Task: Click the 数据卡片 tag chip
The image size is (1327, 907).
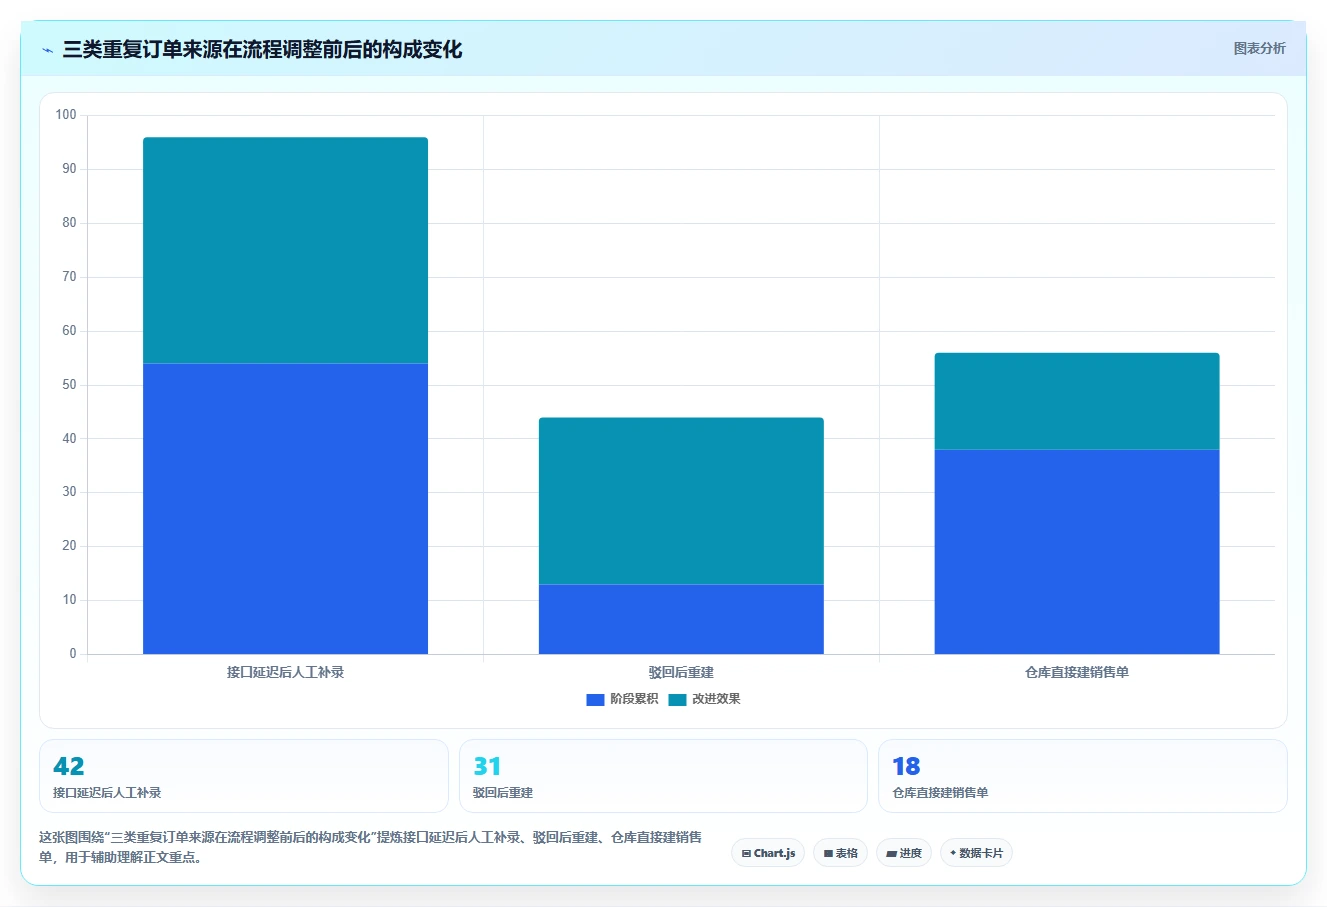Action: tap(976, 853)
